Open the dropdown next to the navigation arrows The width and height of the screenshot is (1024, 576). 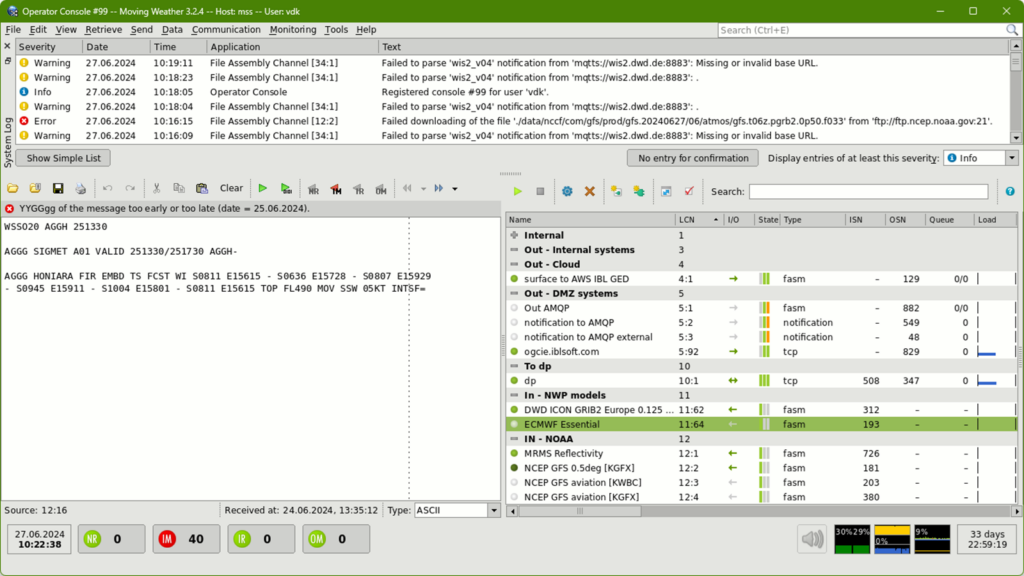(455, 188)
